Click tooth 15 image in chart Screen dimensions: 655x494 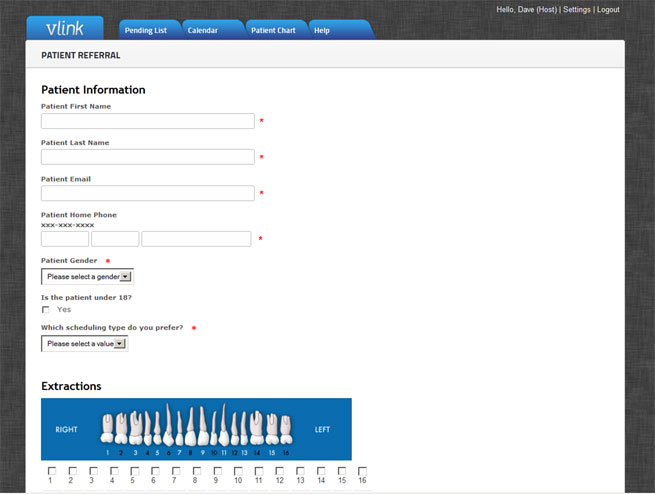coord(272,429)
